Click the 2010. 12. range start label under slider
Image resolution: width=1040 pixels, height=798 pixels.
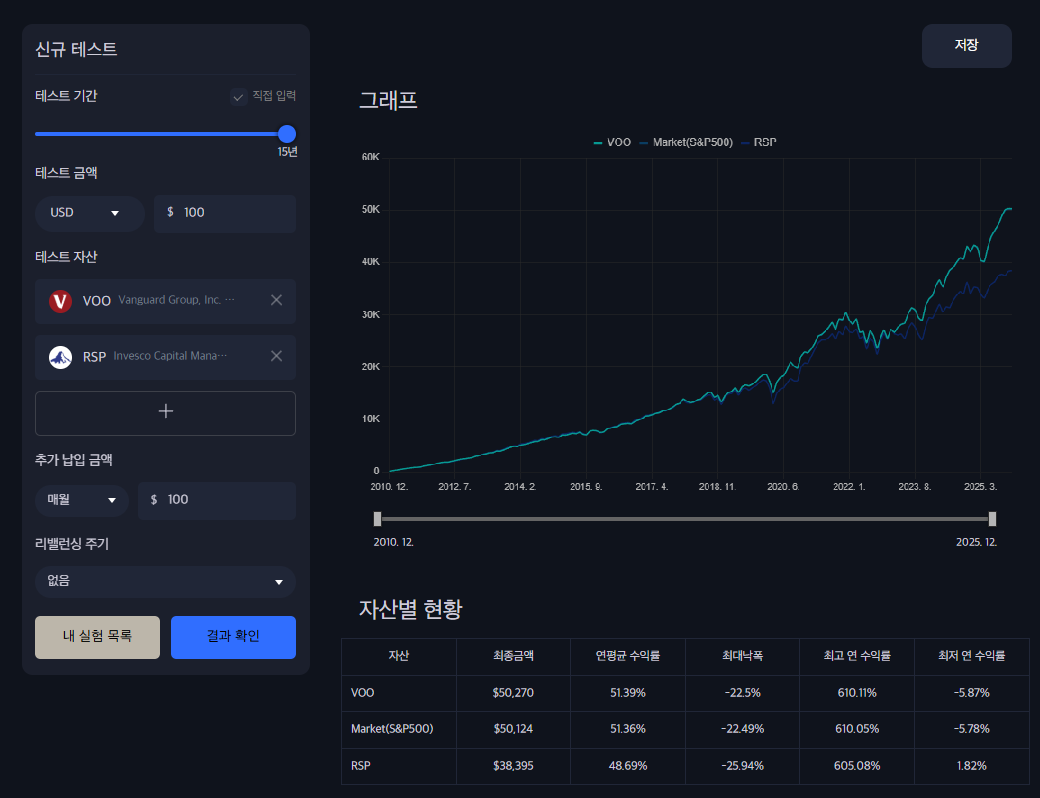tap(393, 542)
